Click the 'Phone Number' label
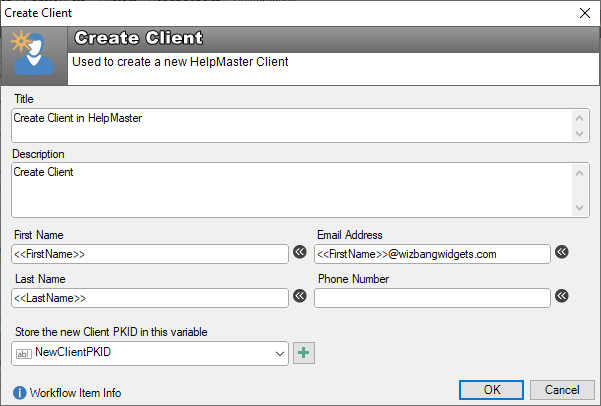601x406 pixels. coord(353,279)
